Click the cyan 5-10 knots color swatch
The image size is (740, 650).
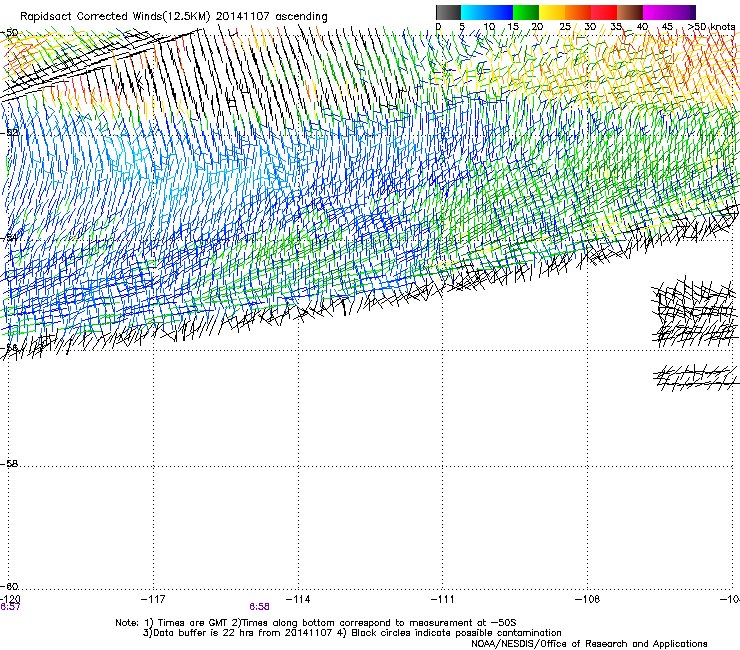[x=474, y=12]
